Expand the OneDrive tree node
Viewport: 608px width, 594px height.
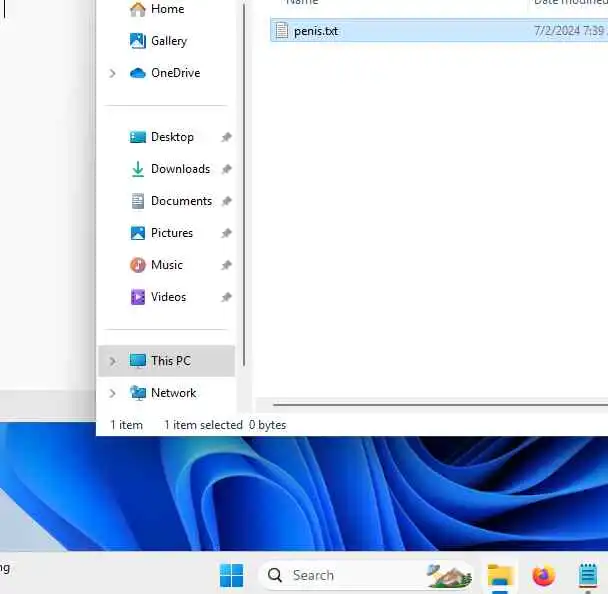112,73
